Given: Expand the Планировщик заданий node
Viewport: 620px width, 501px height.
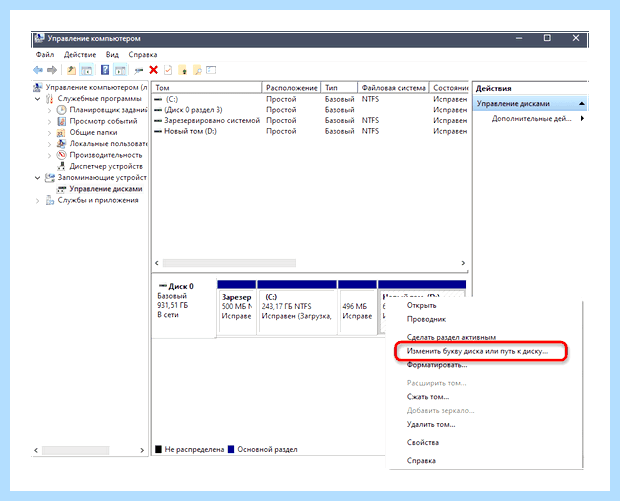Looking at the screenshot, I should (49, 110).
